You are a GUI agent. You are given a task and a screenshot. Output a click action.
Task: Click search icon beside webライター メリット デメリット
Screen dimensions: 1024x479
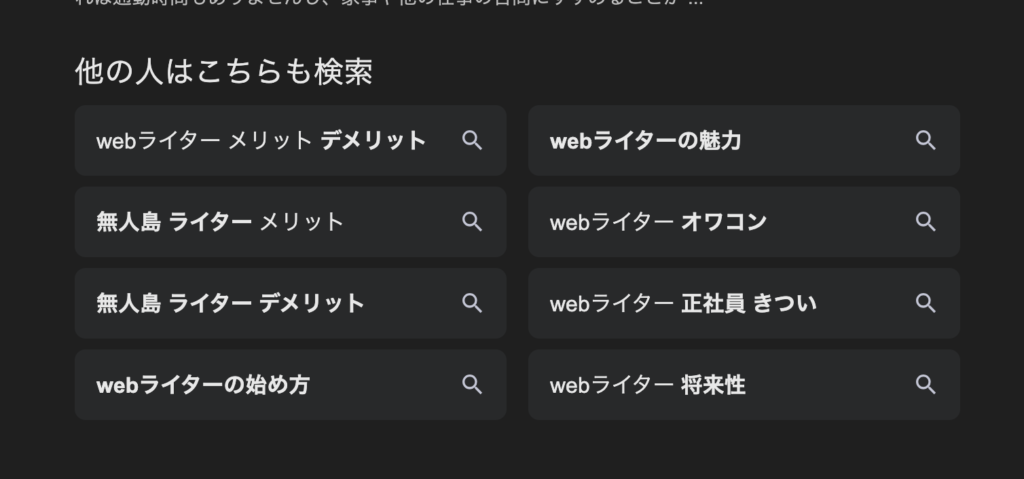[x=472, y=140]
